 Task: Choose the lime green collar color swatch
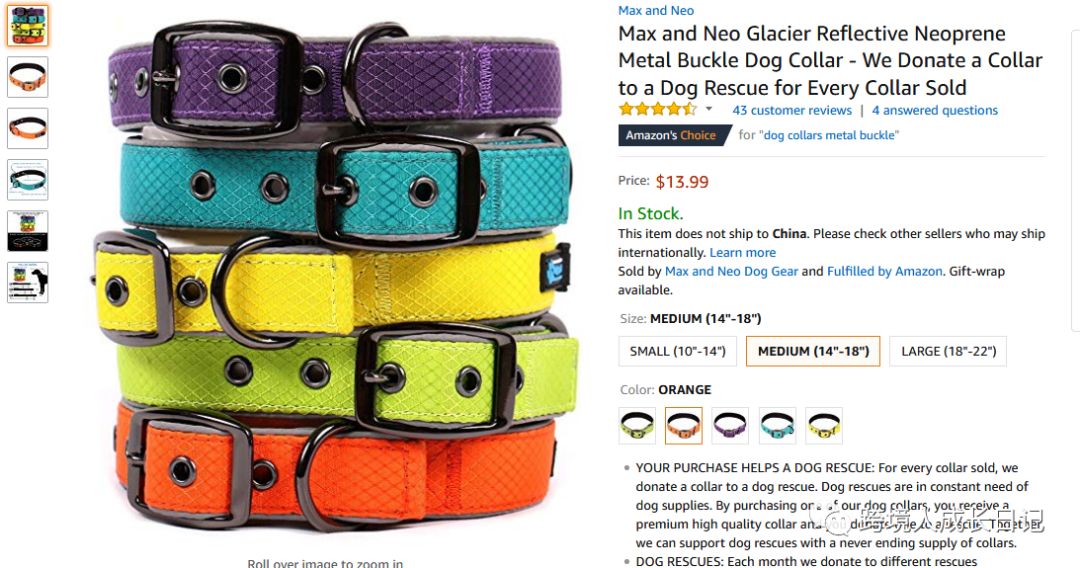coord(637,425)
